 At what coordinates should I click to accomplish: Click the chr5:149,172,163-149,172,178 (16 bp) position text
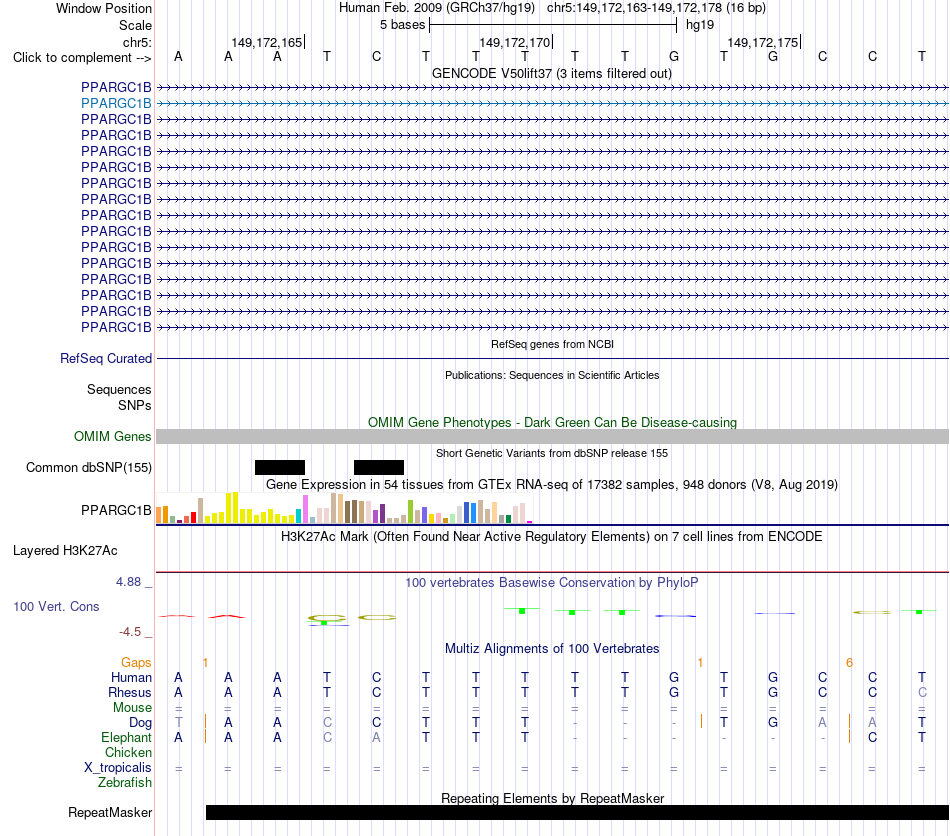656,8
